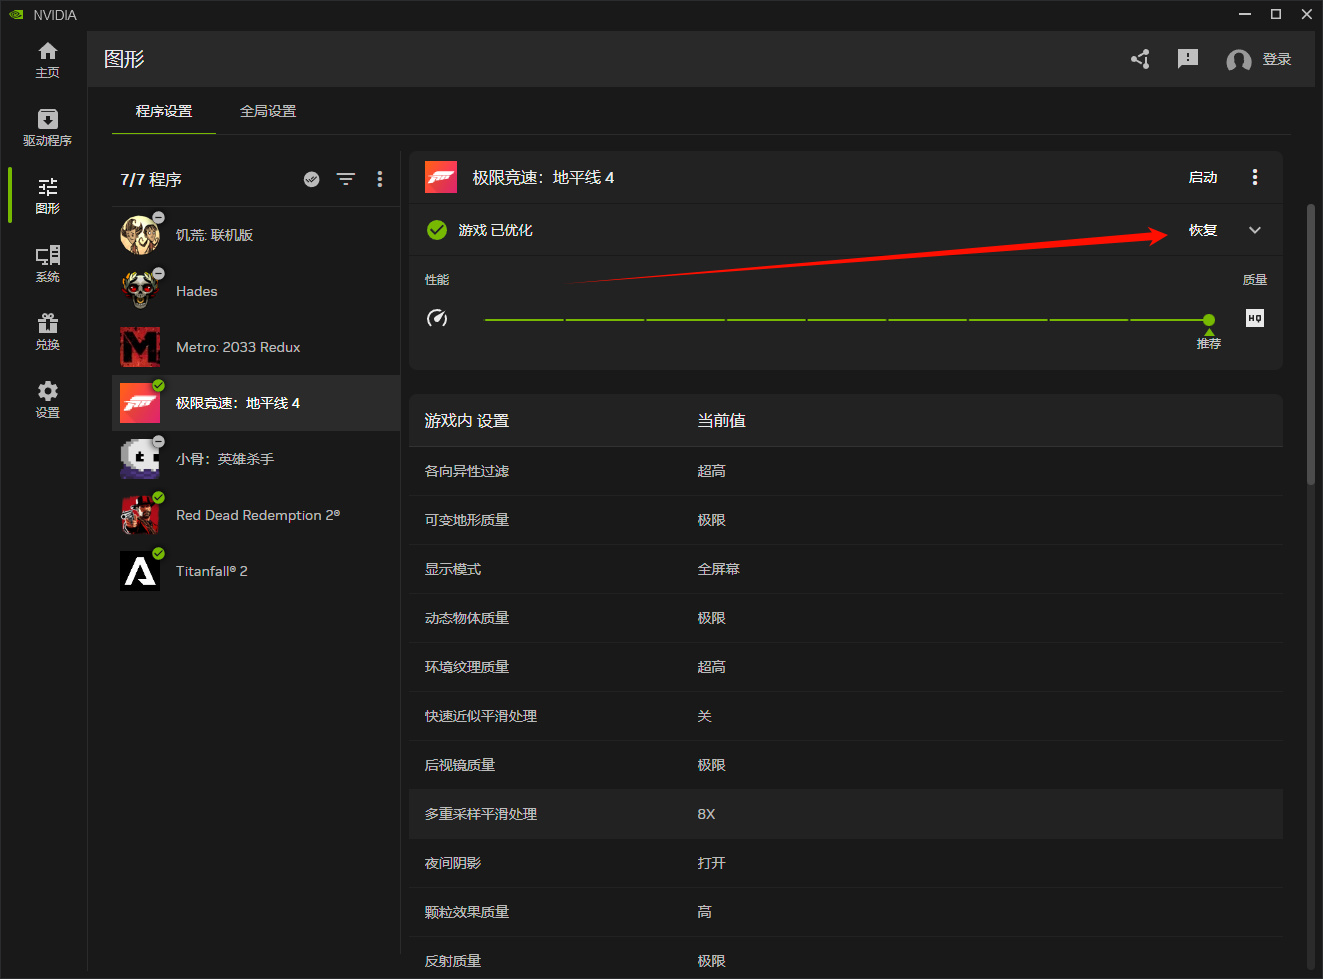This screenshot has width=1323, height=979.
Task: Select 极限竞速: 地平线 4 in program list
Action: pos(256,403)
